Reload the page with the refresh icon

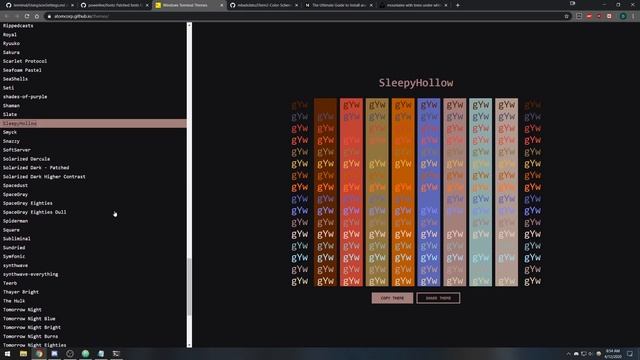tap(27, 16)
